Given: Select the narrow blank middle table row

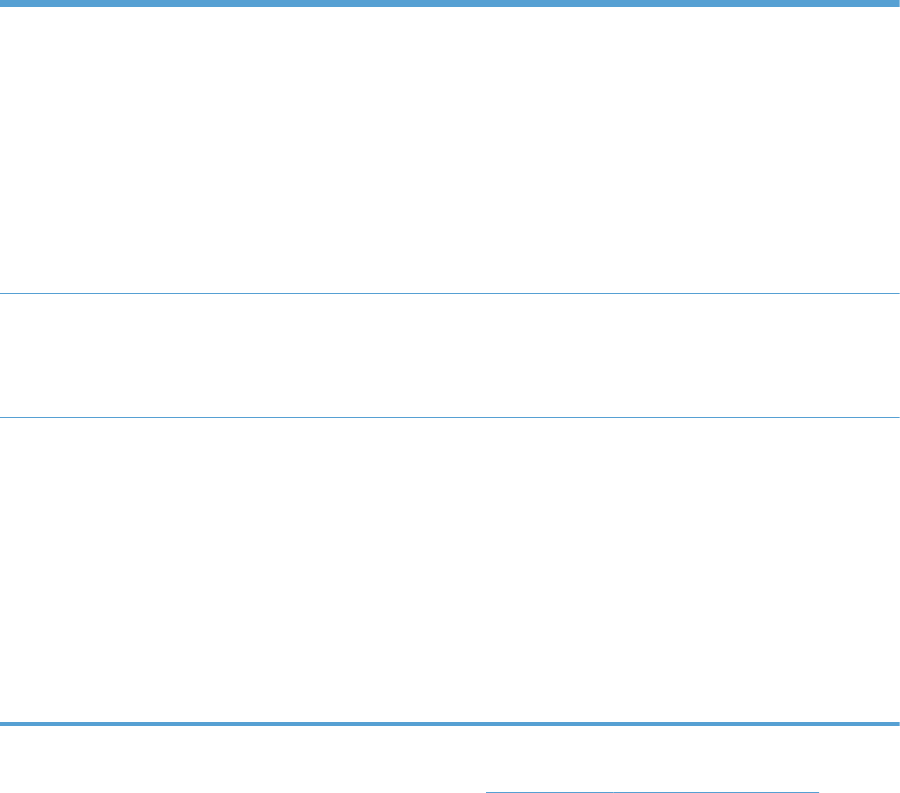Looking at the screenshot, I should coord(450,355).
